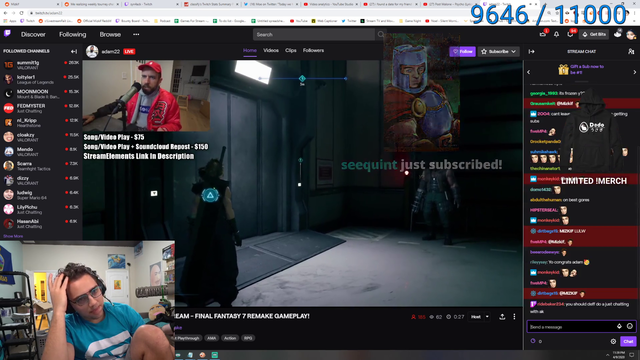Click the AMA tag
Screen dimensions: 640x360
tap(211, 338)
